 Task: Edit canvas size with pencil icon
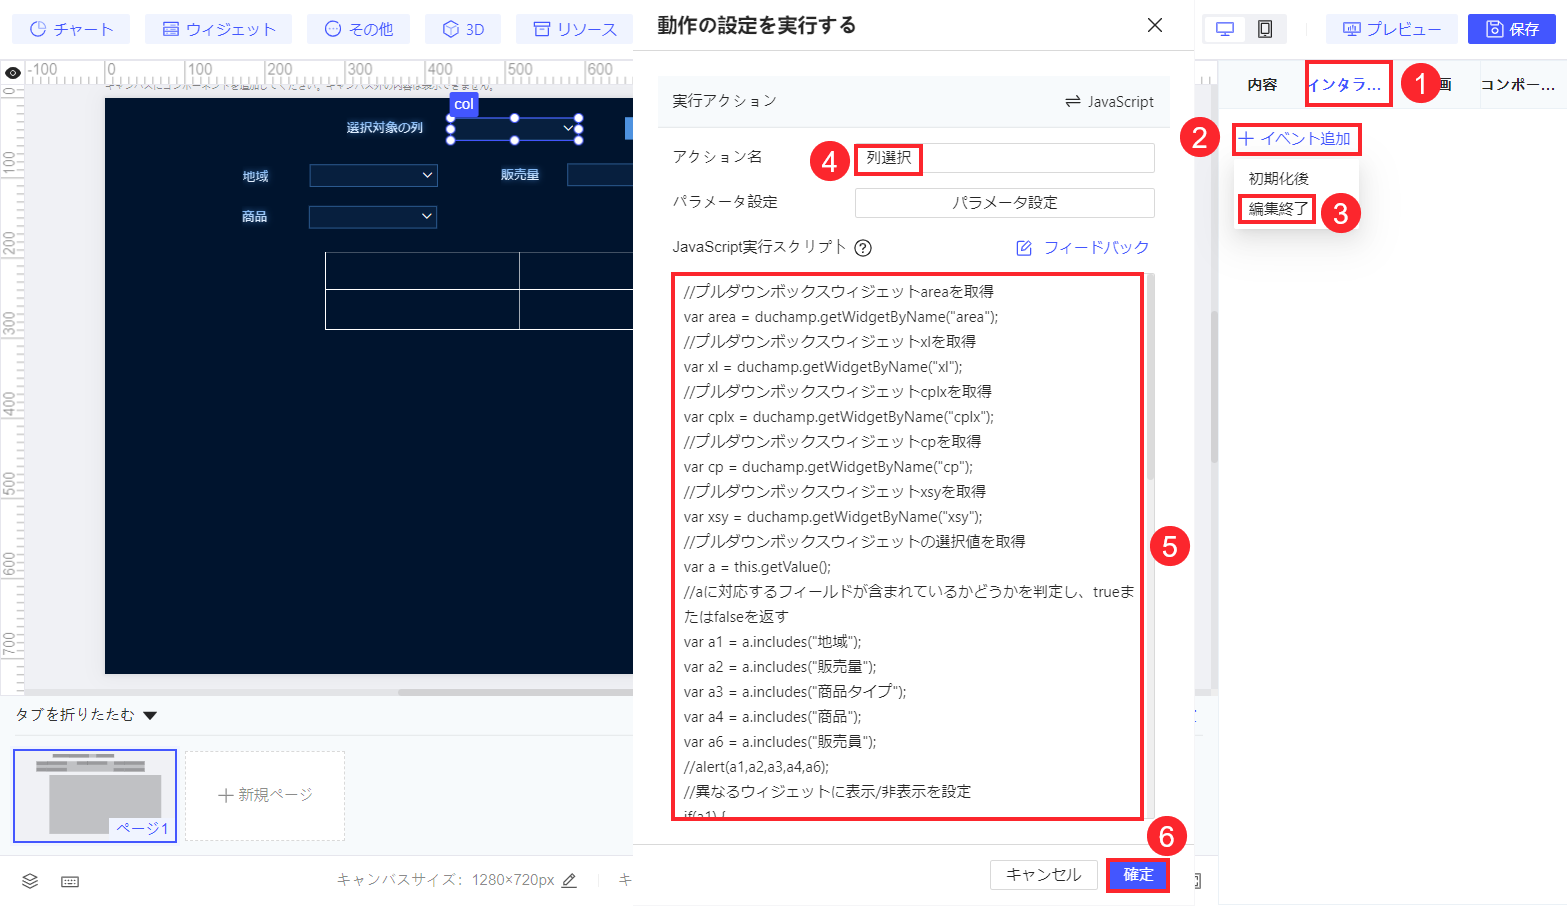(x=569, y=880)
